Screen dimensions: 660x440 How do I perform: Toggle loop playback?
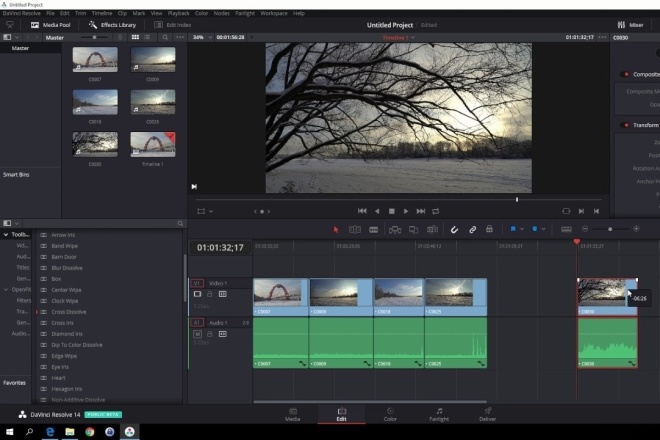pyautogui.click(x=436, y=211)
